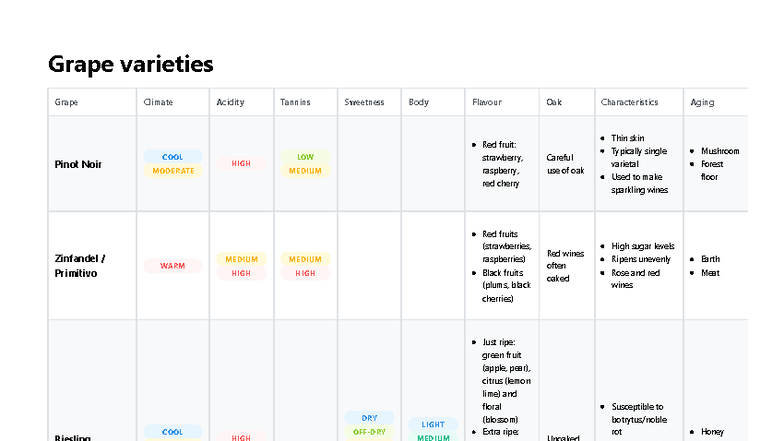Click 'Meat' aging note for Zinfandel
This screenshot has height=441, width=784.
[710, 273]
